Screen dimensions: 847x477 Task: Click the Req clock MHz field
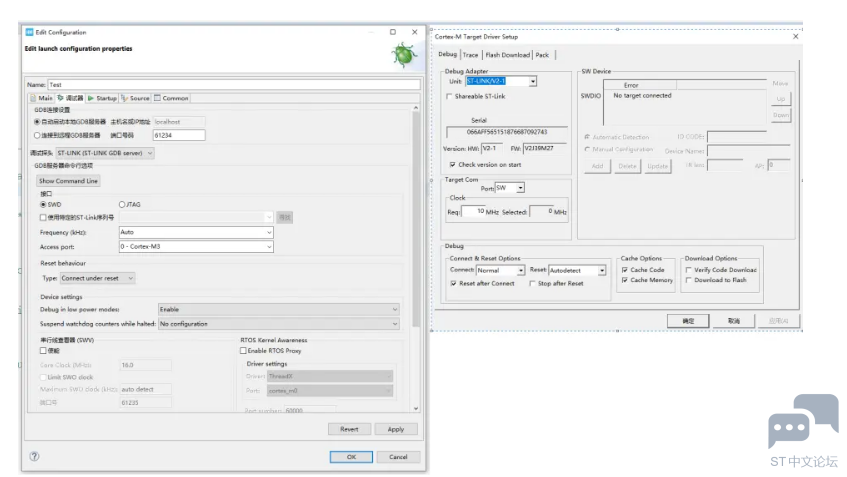(473, 212)
